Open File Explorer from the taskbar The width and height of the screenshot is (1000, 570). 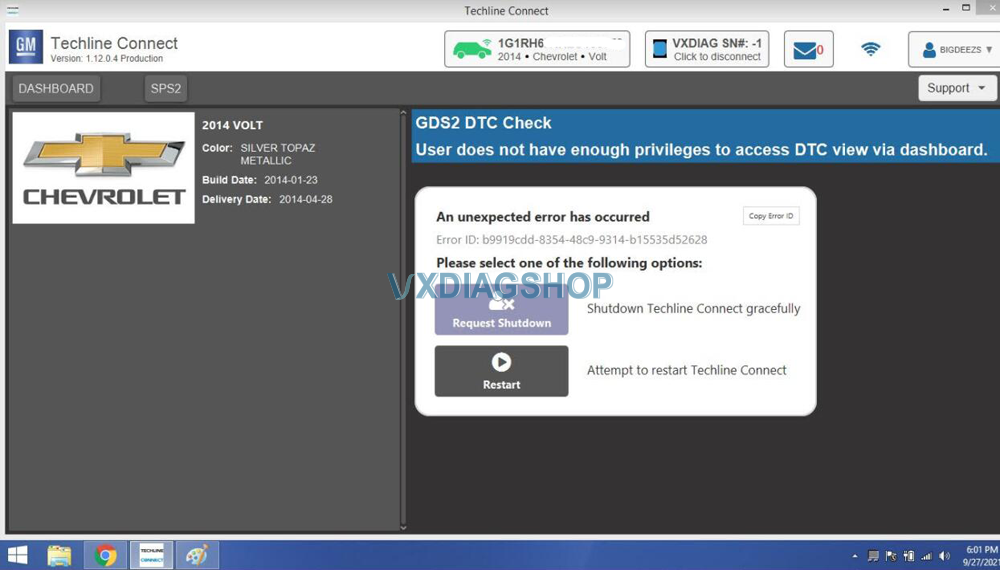pos(59,555)
